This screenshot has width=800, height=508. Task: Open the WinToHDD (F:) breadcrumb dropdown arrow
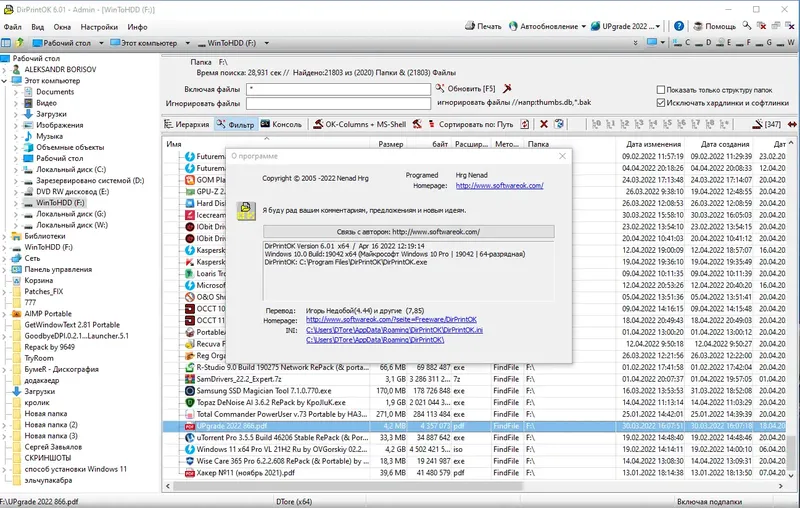point(266,43)
